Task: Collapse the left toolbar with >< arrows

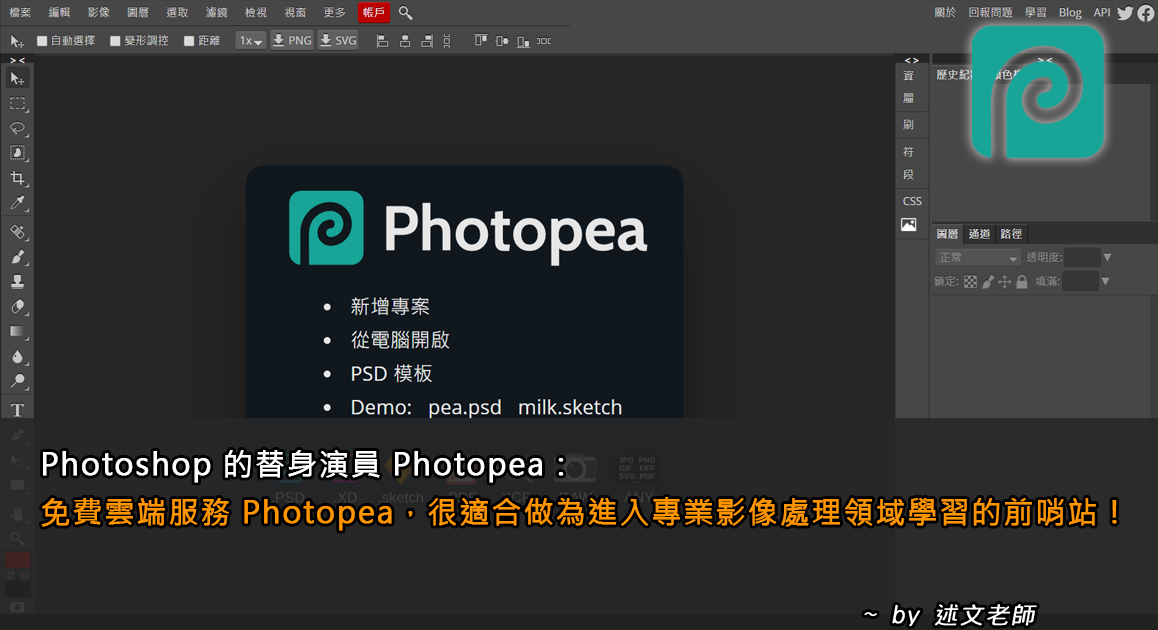Action: [17, 61]
